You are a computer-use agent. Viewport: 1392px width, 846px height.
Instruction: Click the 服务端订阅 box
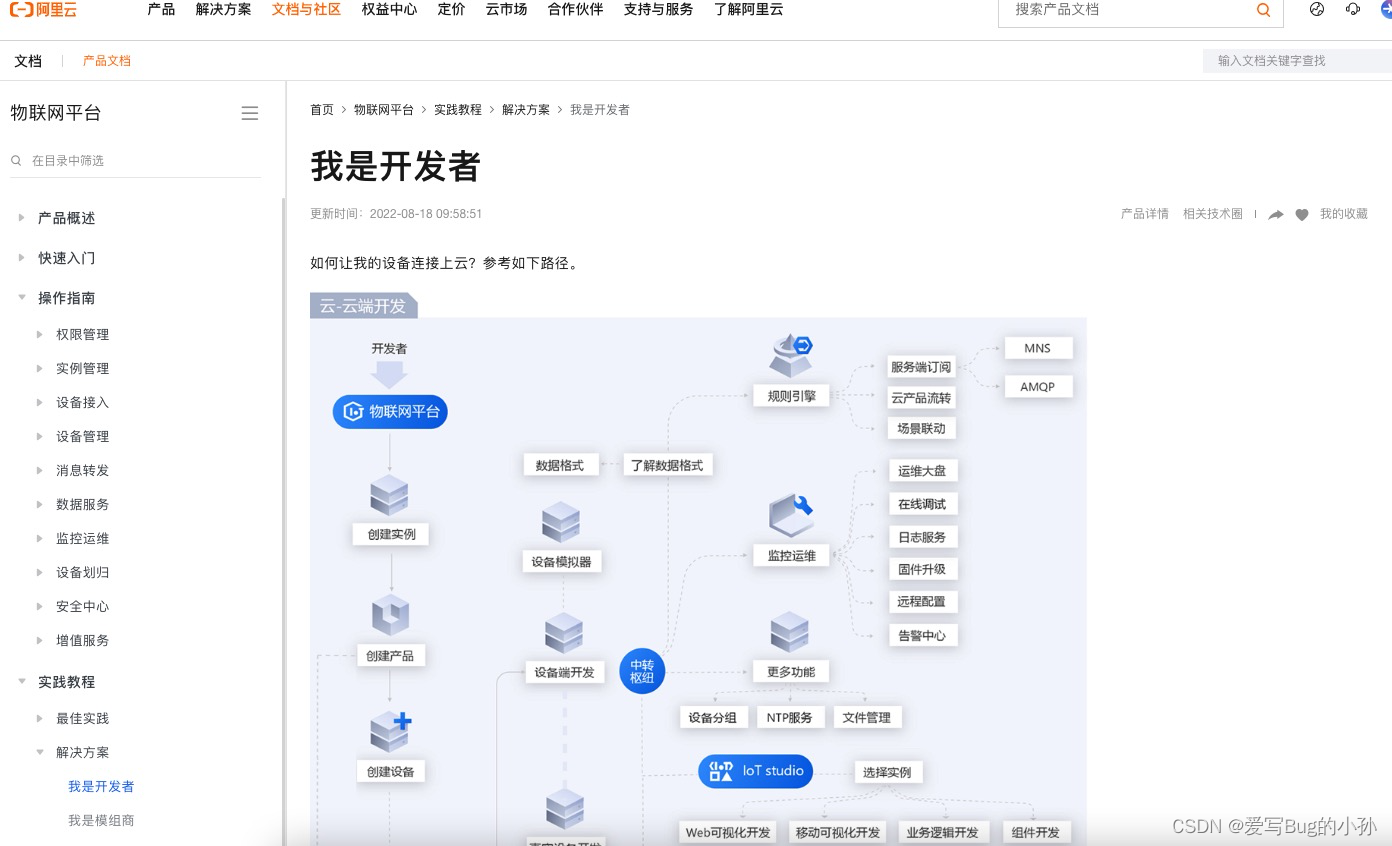[x=921, y=367]
